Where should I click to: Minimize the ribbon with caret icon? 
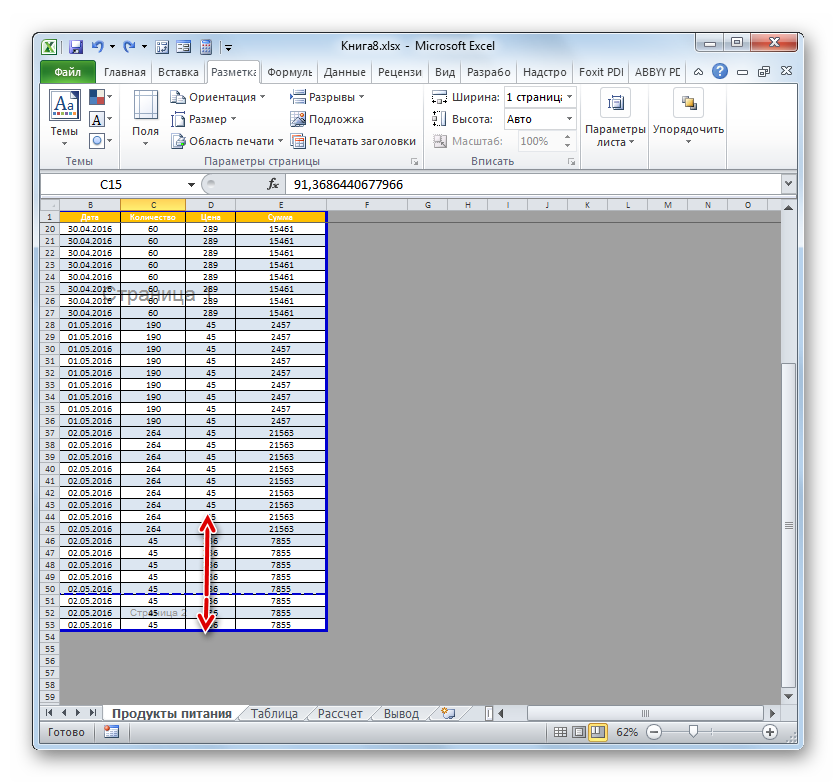pos(698,72)
